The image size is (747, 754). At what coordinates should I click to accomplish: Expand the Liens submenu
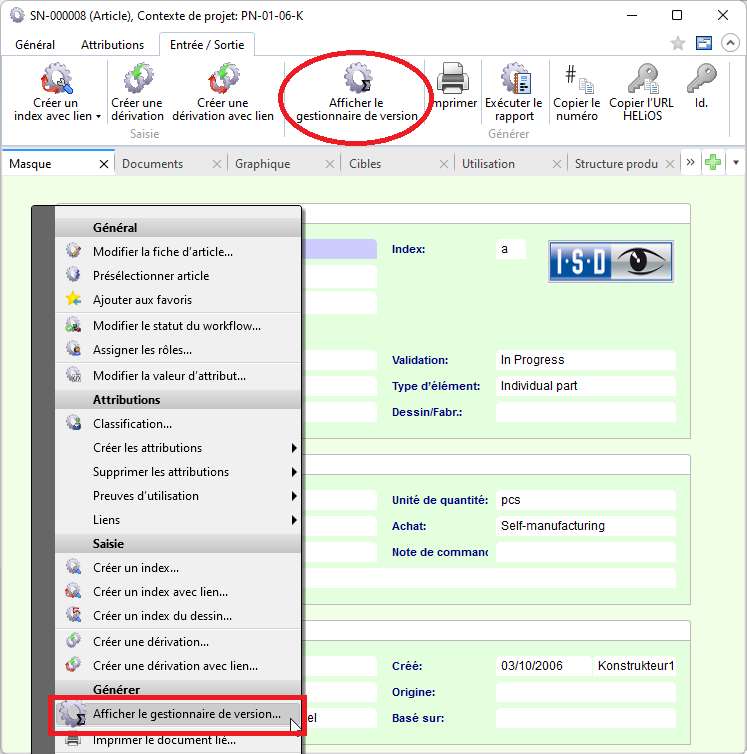pos(178,520)
